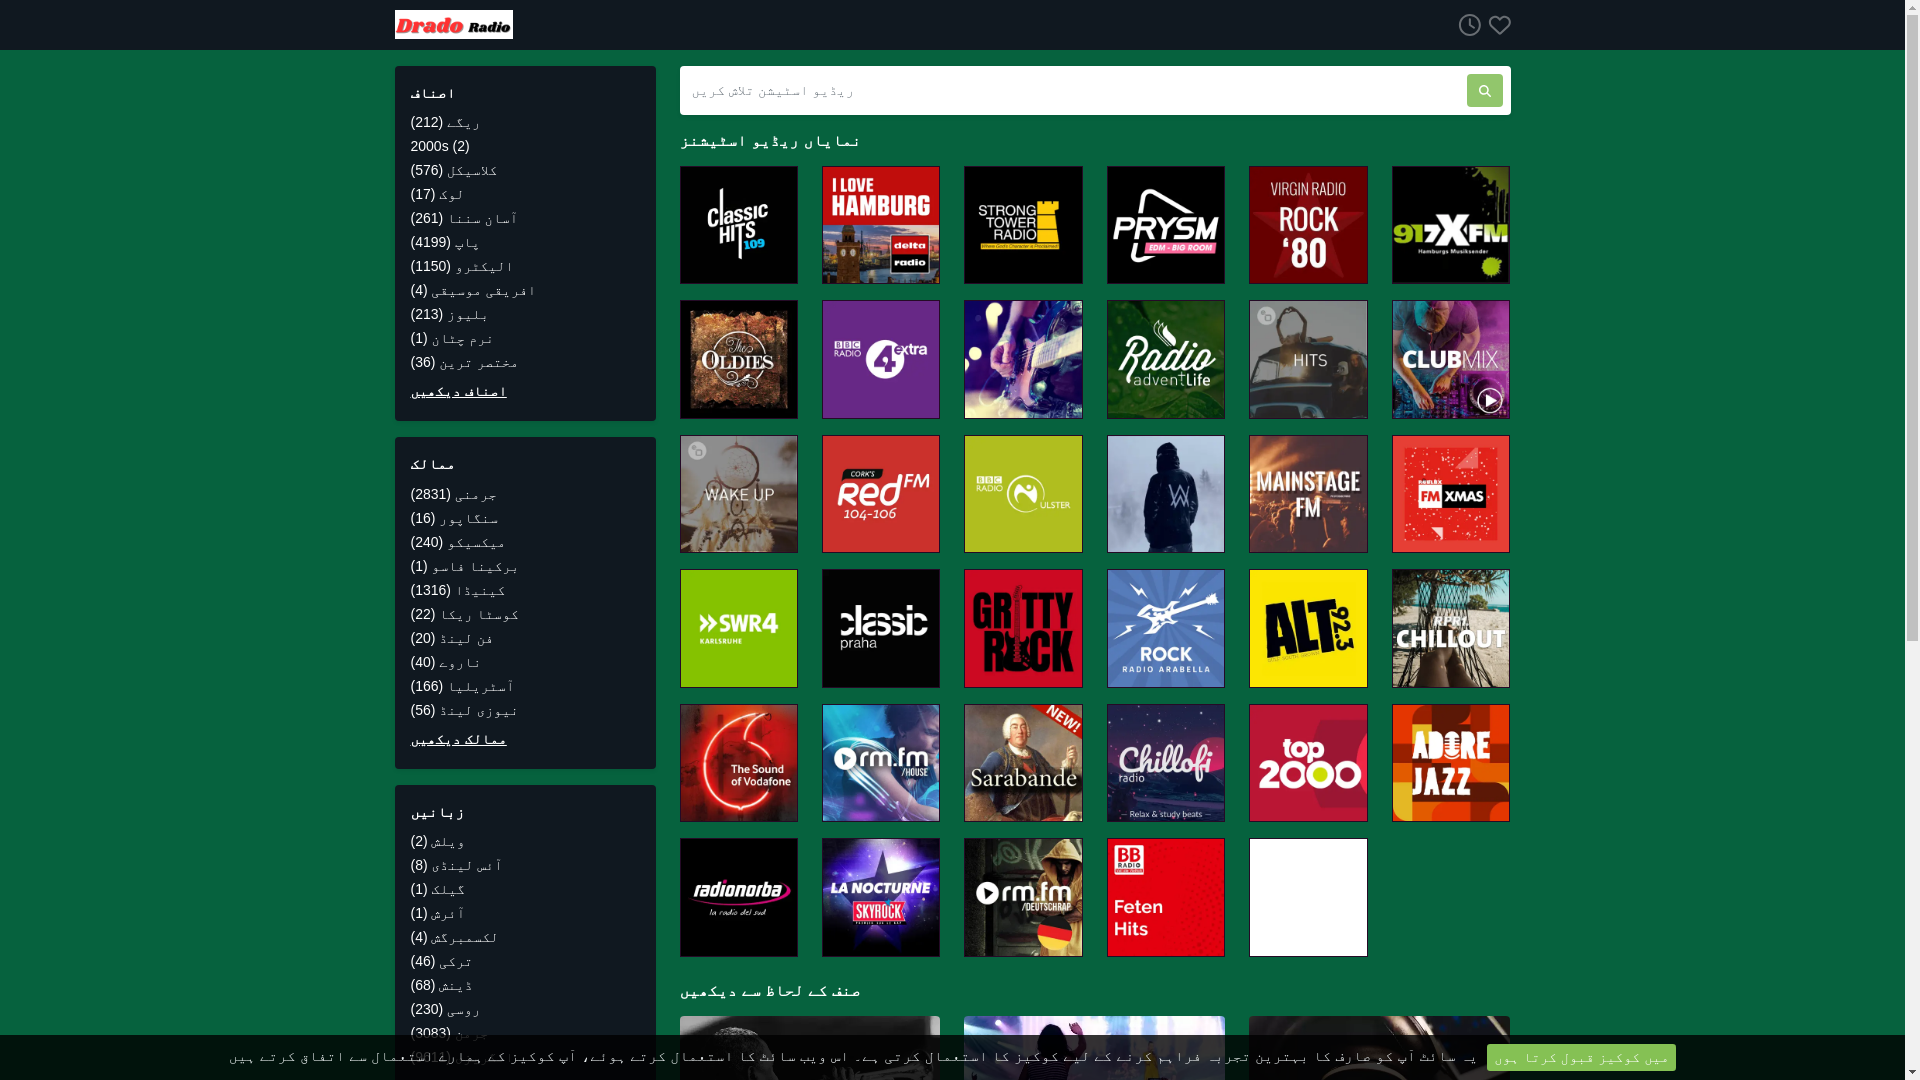Open SWR4 Karlsruhe station tile
1920x1080 pixels.
739,629
